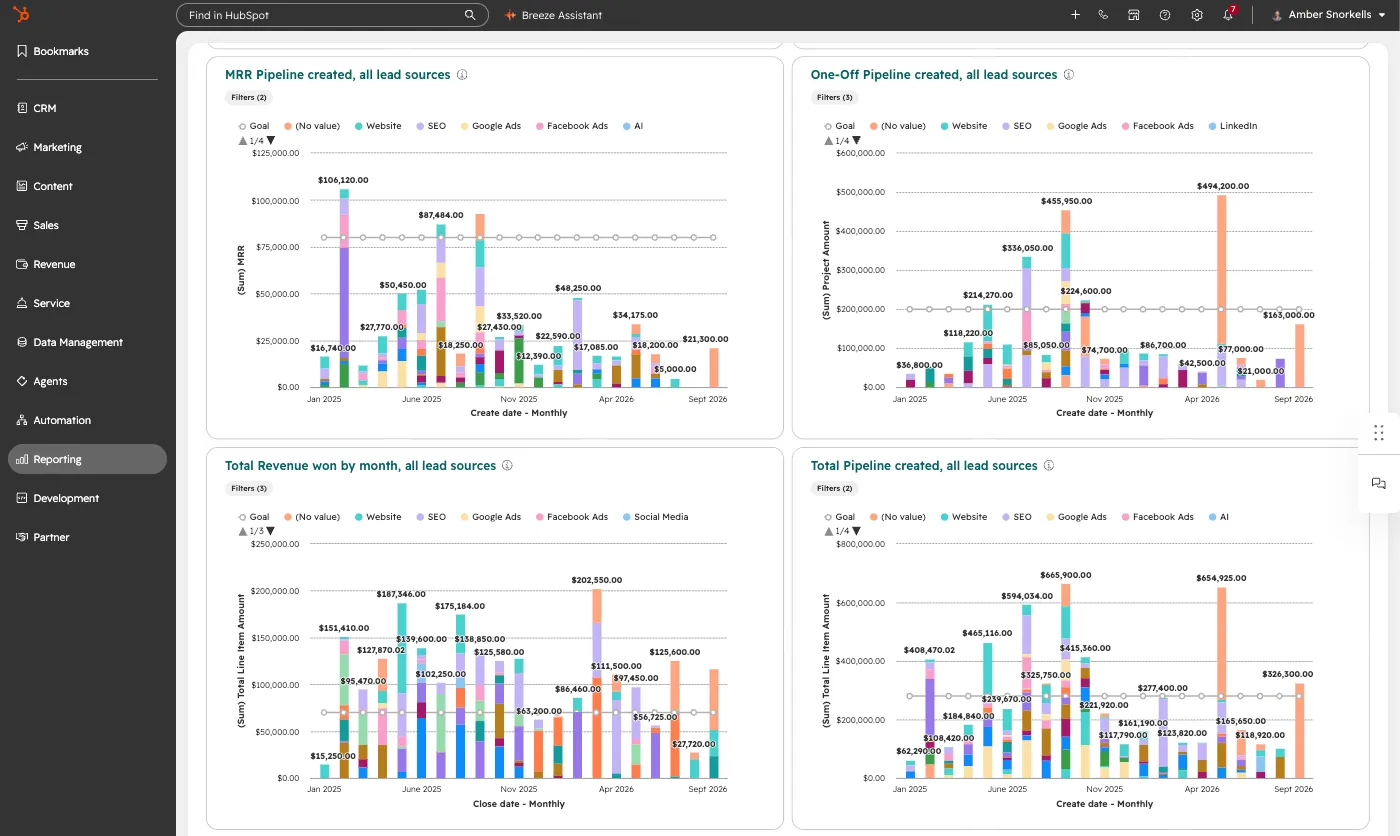Open the chat bubbles icon on the side tab
The image size is (1400, 836).
[1378, 483]
